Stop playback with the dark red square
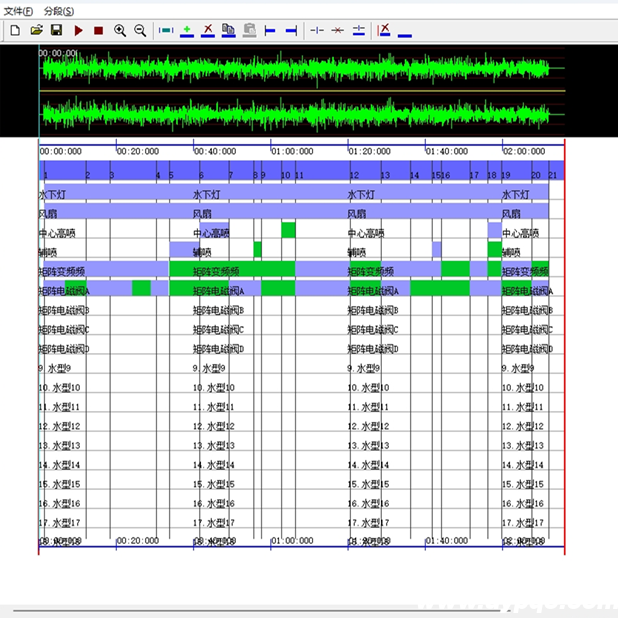 pos(98,31)
